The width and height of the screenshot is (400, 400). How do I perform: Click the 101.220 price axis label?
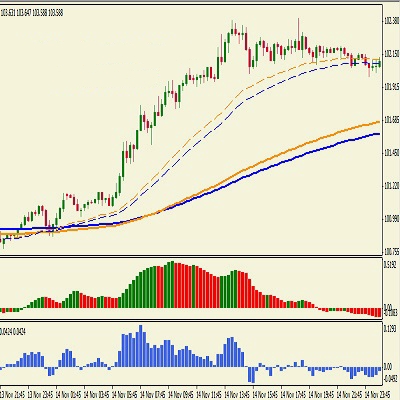pyautogui.click(x=392, y=186)
